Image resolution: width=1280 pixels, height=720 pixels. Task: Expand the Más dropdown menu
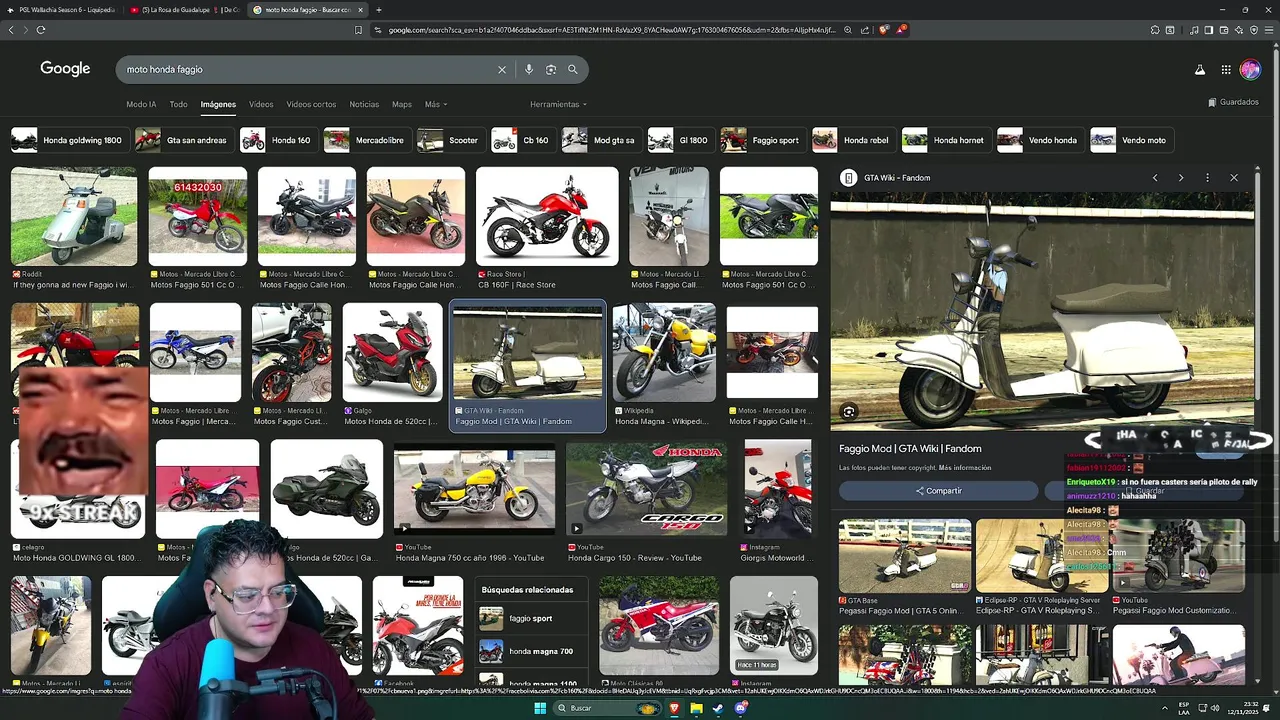pos(436,104)
